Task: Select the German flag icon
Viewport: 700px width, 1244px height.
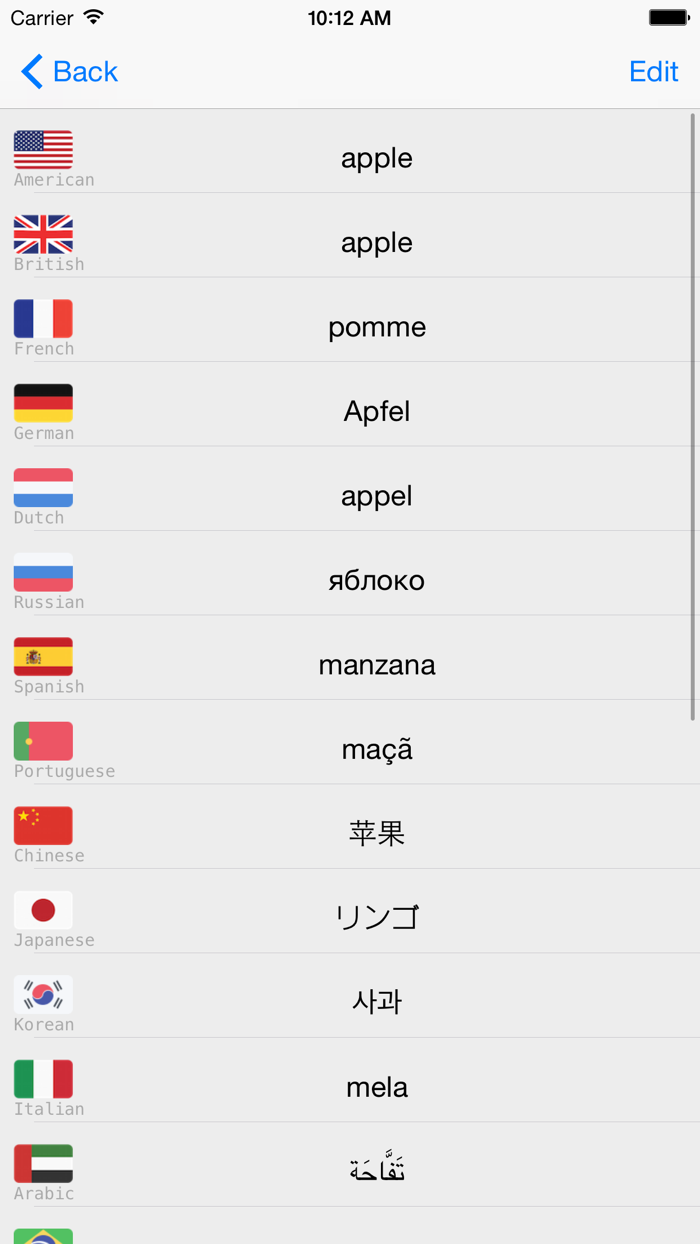Action: (x=43, y=401)
